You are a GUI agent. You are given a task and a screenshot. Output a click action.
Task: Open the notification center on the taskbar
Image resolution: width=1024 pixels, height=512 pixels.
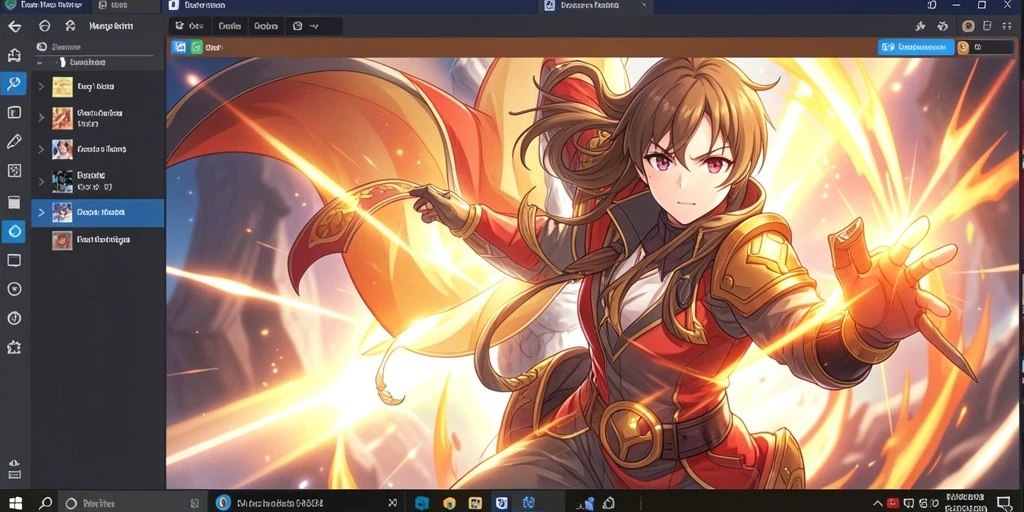1004,502
